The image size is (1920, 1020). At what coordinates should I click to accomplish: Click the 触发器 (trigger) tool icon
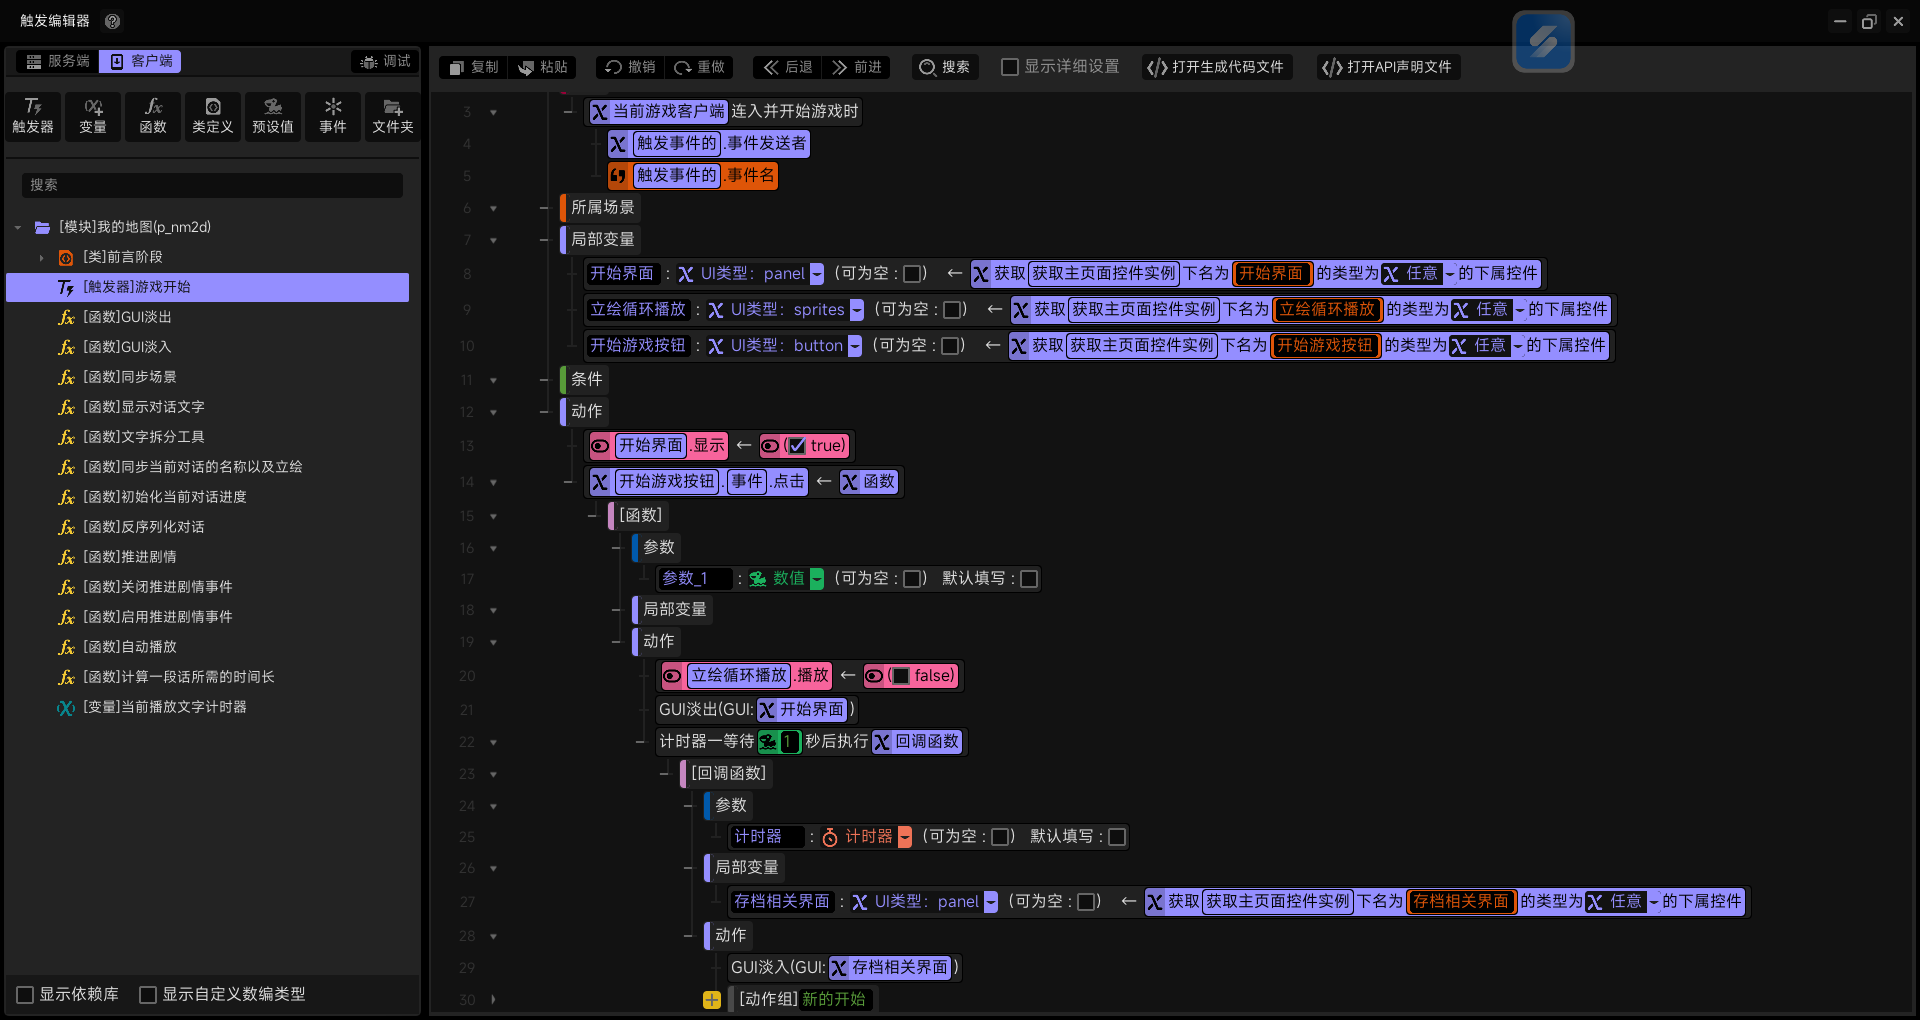pos(33,116)
